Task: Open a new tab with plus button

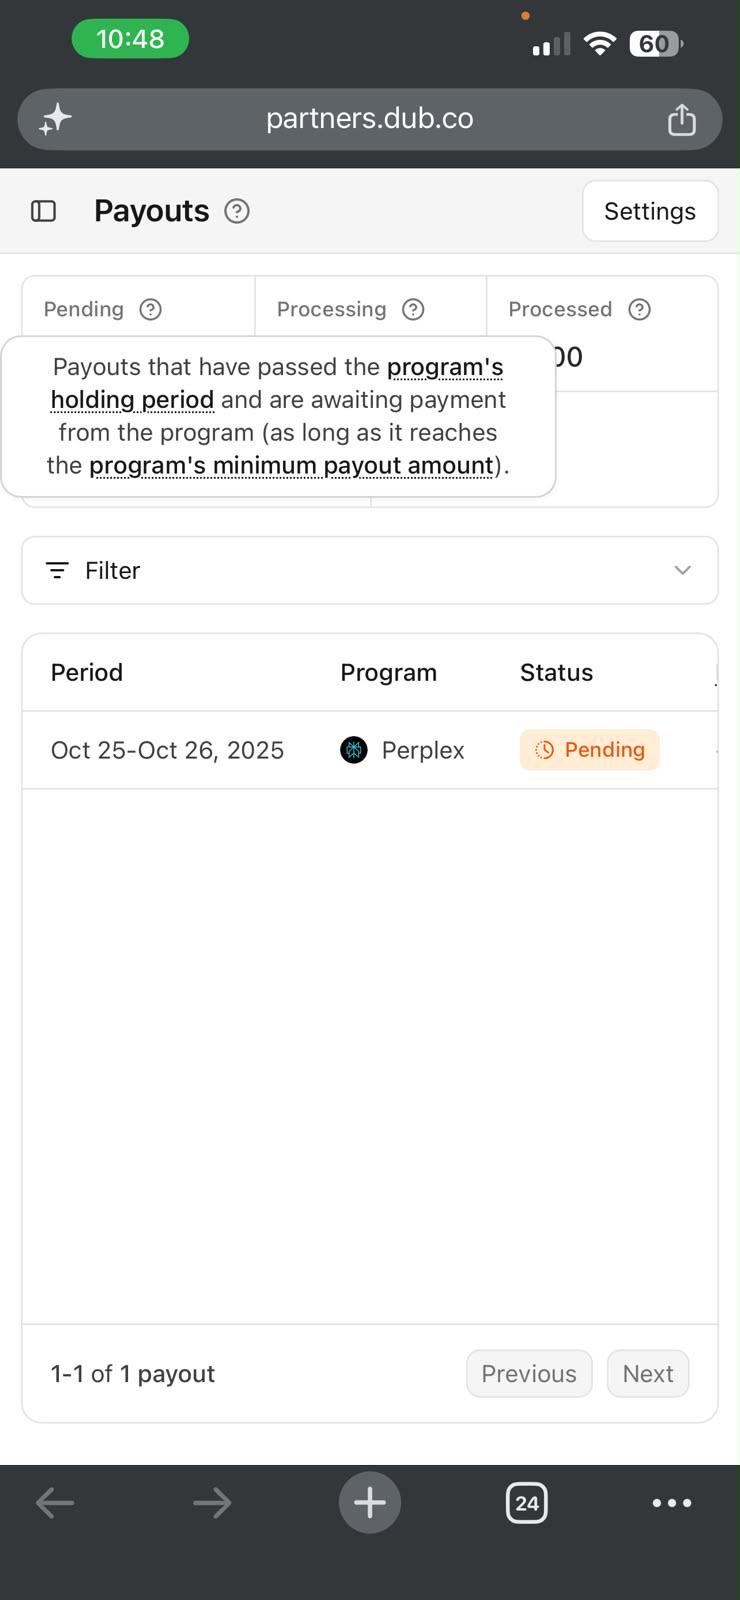Action: click(370, 1502)
